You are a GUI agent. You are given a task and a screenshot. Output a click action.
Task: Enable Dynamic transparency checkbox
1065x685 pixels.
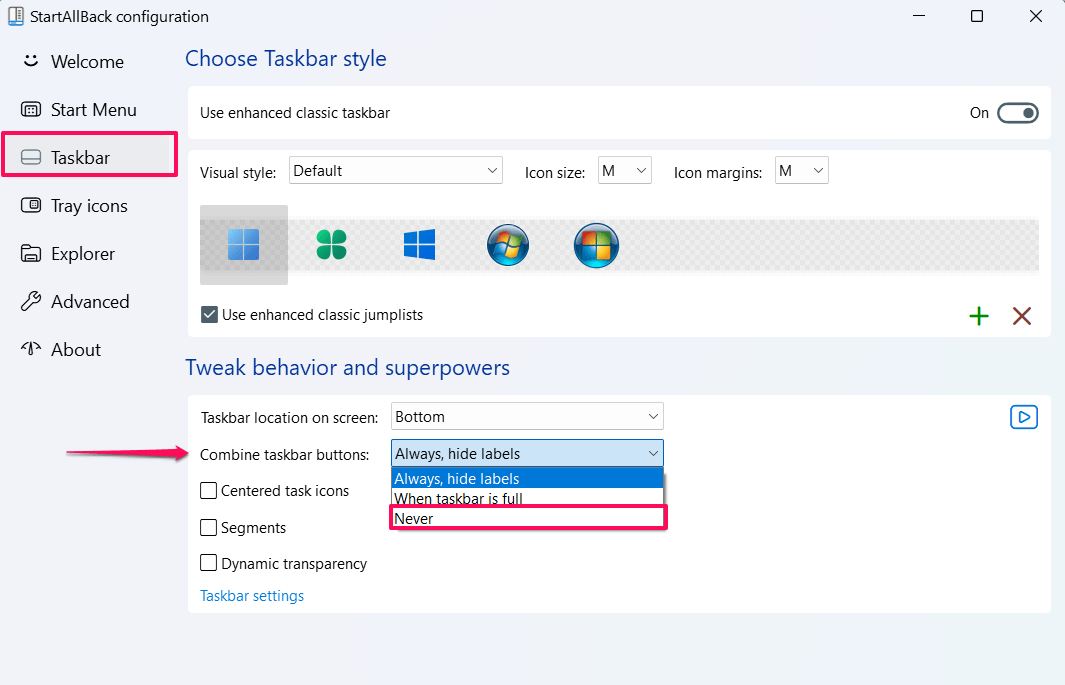(209, 563)
